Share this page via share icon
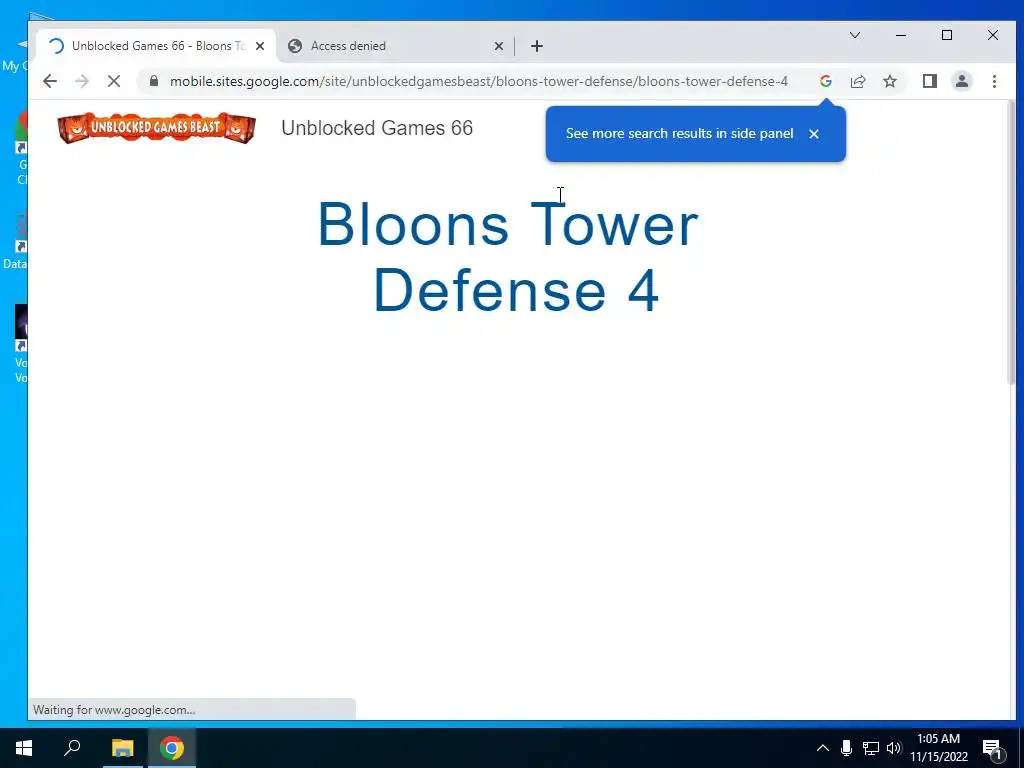 (857, 81)
